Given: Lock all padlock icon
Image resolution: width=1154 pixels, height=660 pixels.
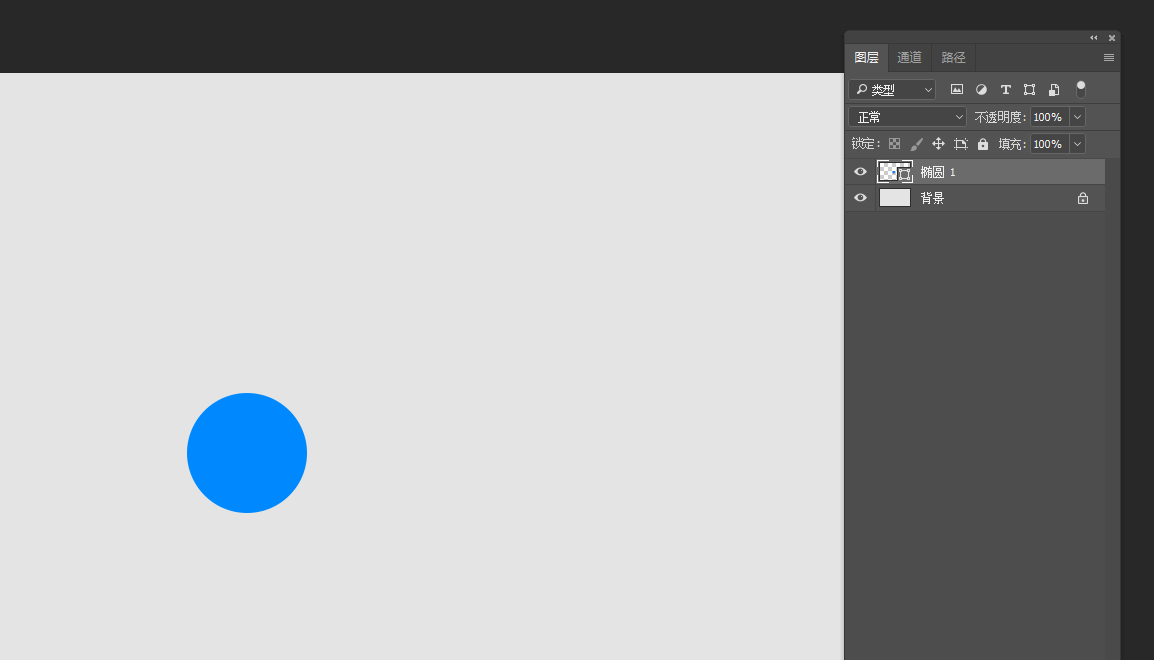Looking at the screenshot, I should (x=983, y=144).
